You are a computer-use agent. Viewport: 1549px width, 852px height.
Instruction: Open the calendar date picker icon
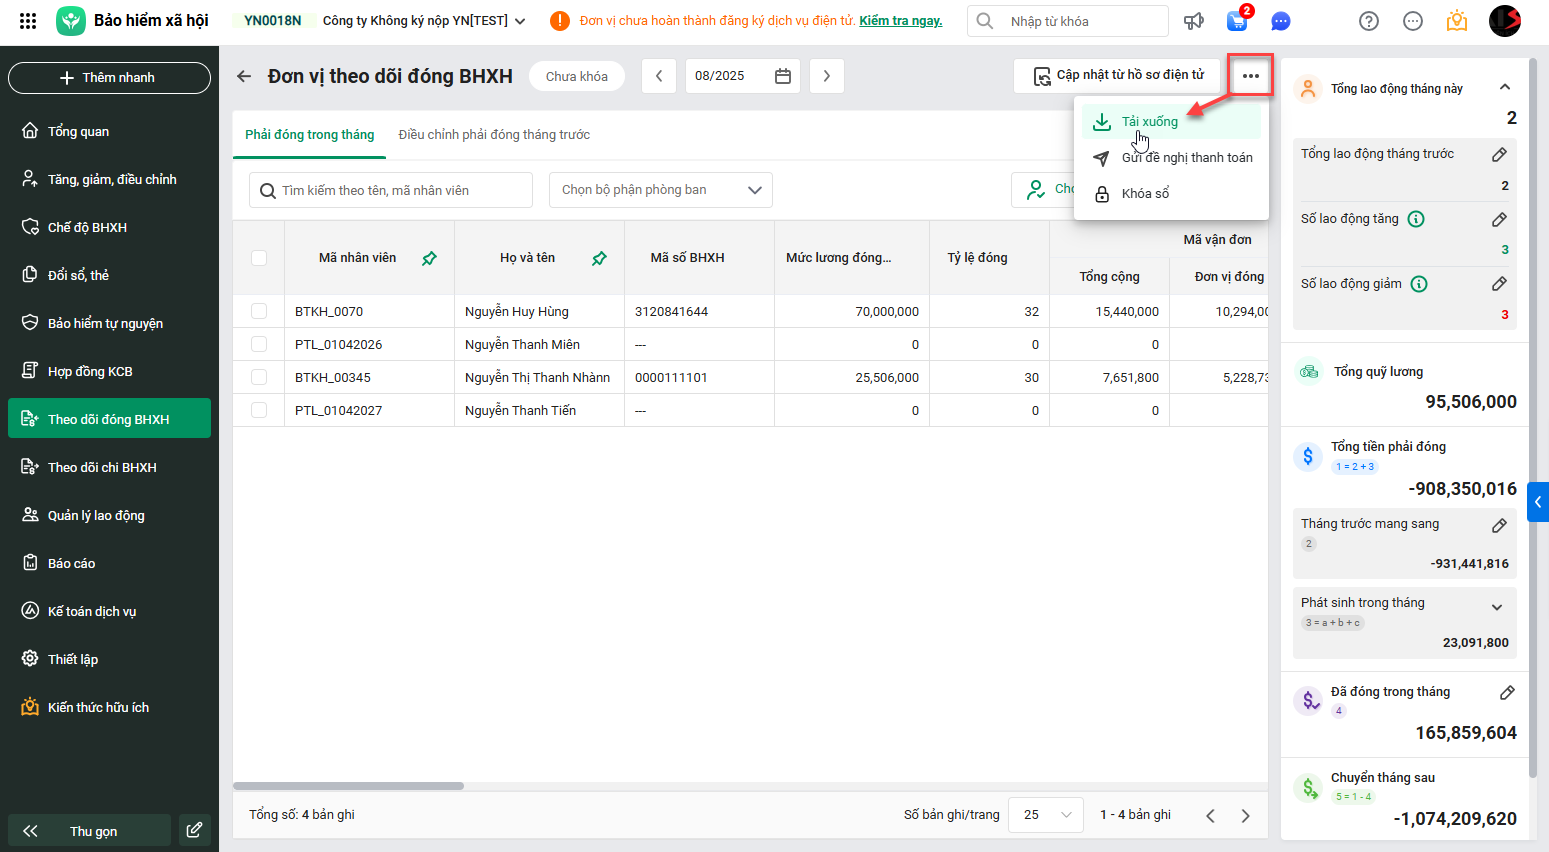[783, 76]
